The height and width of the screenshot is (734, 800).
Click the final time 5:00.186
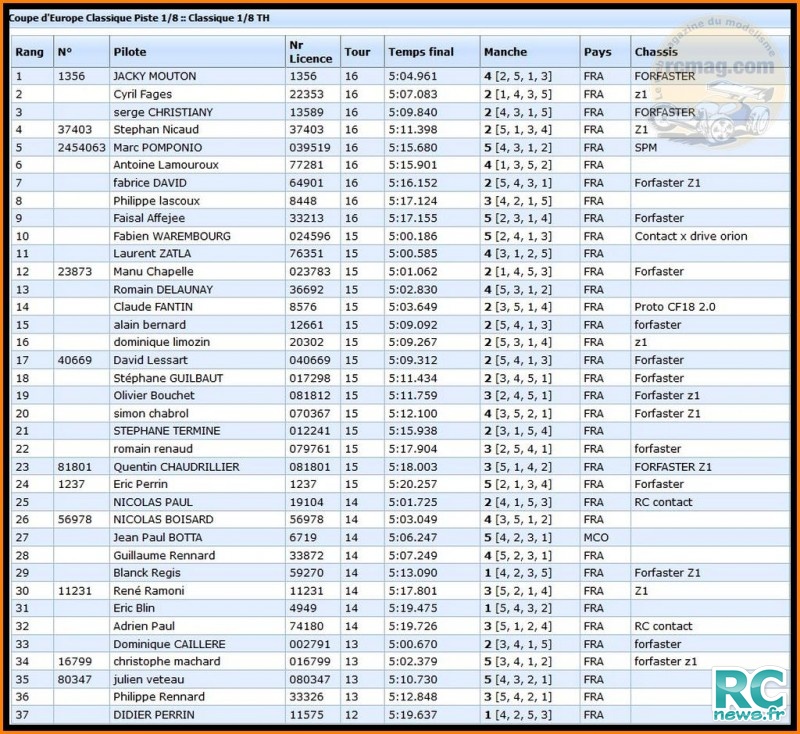pos(413,237)
